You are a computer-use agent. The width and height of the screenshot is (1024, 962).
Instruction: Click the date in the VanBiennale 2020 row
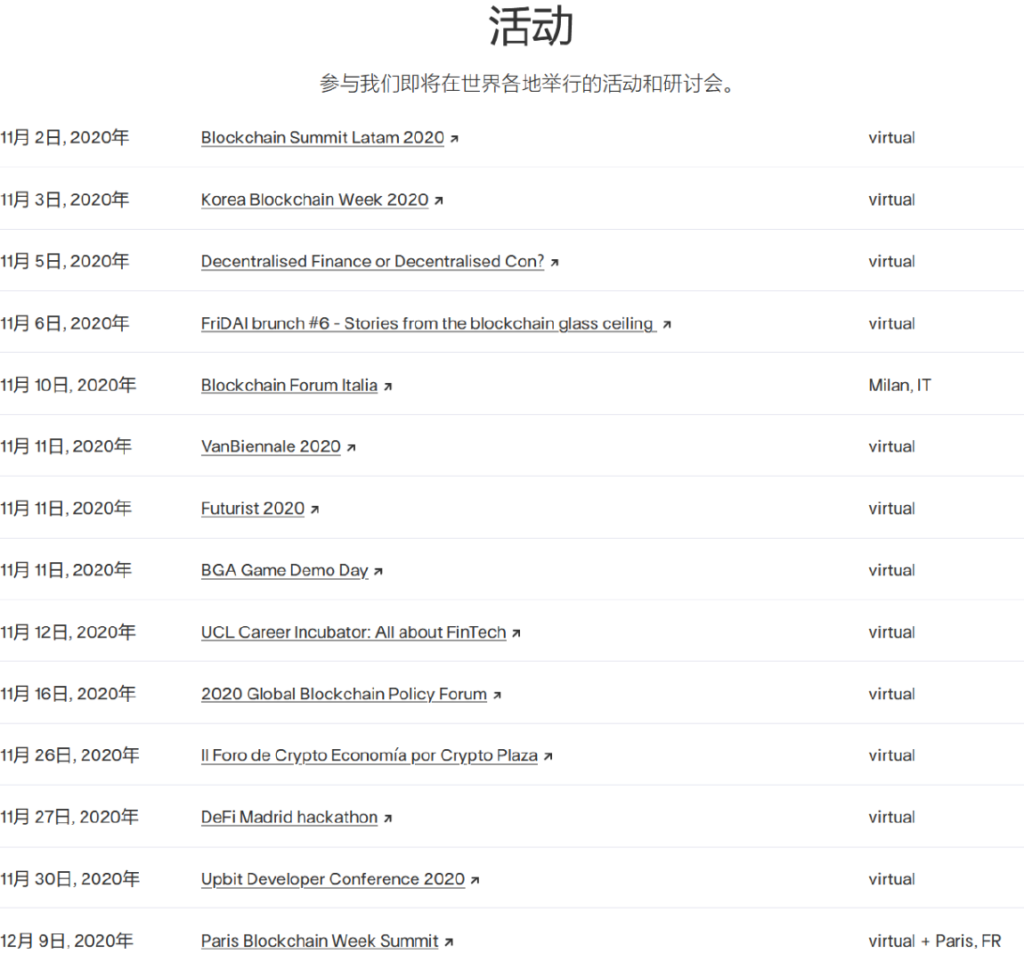coord(66,447)
